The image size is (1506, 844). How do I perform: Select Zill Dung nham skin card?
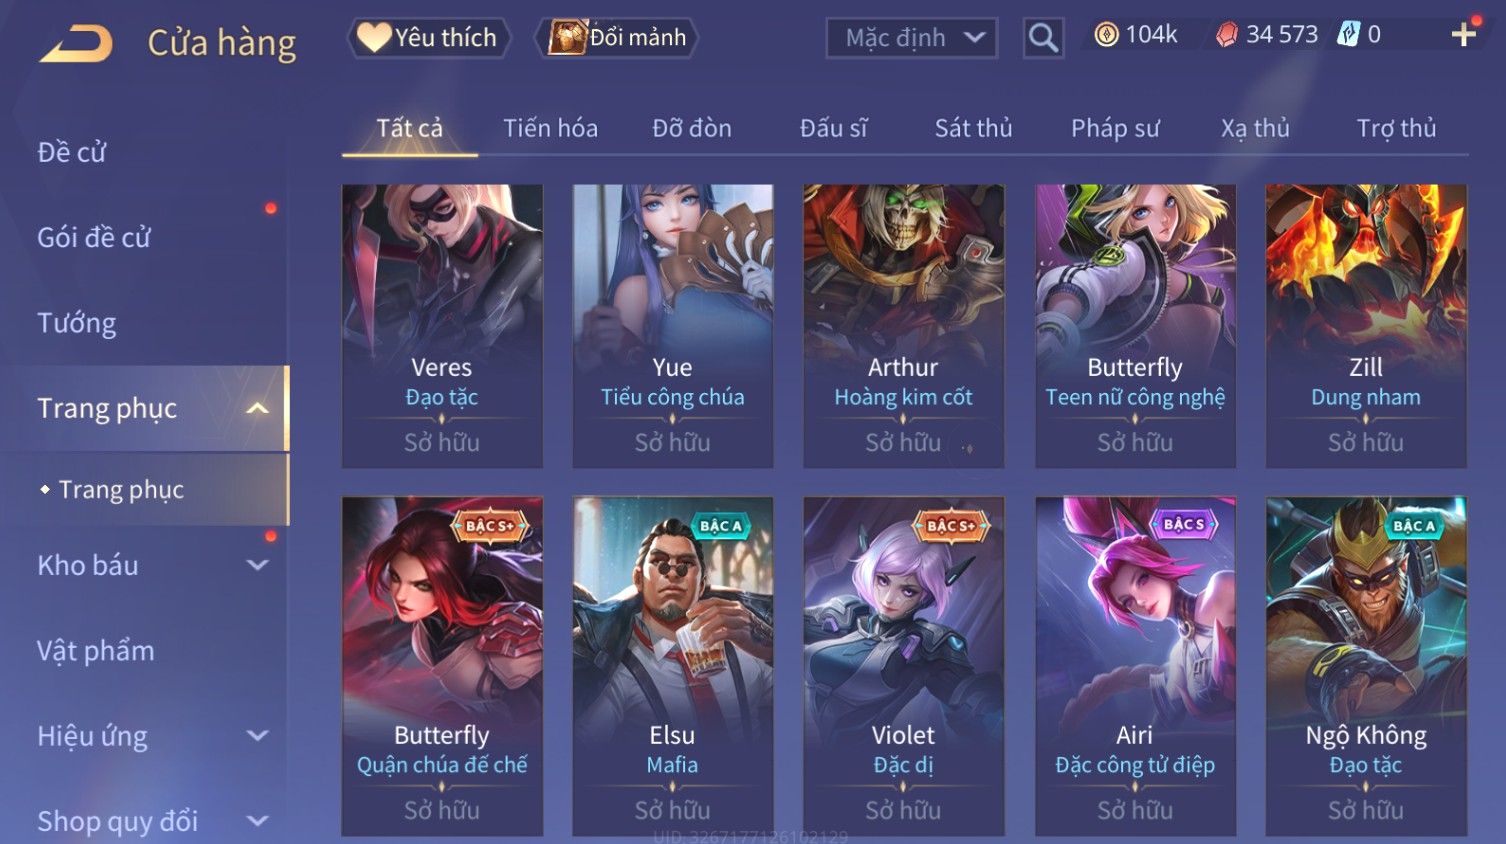(x=1366, y=326)
